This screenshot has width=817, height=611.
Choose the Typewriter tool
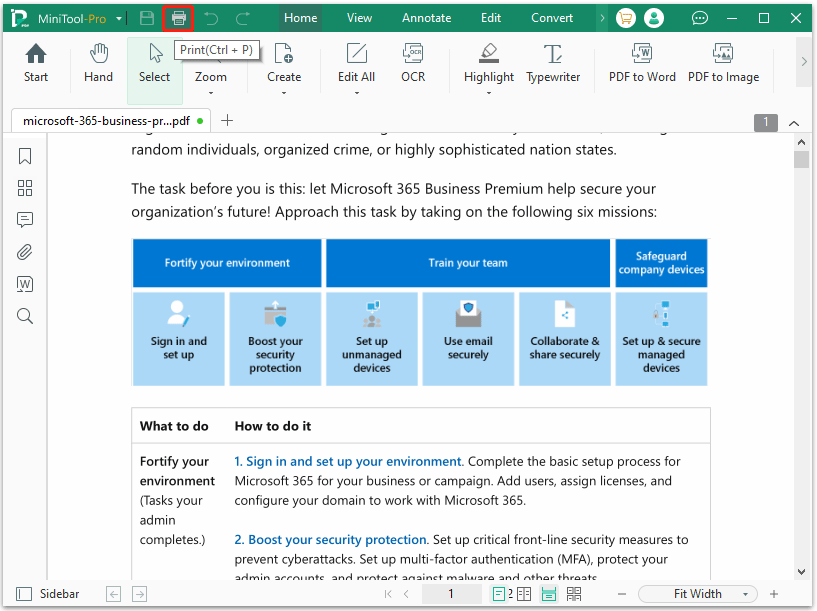(x=553, y=64)
